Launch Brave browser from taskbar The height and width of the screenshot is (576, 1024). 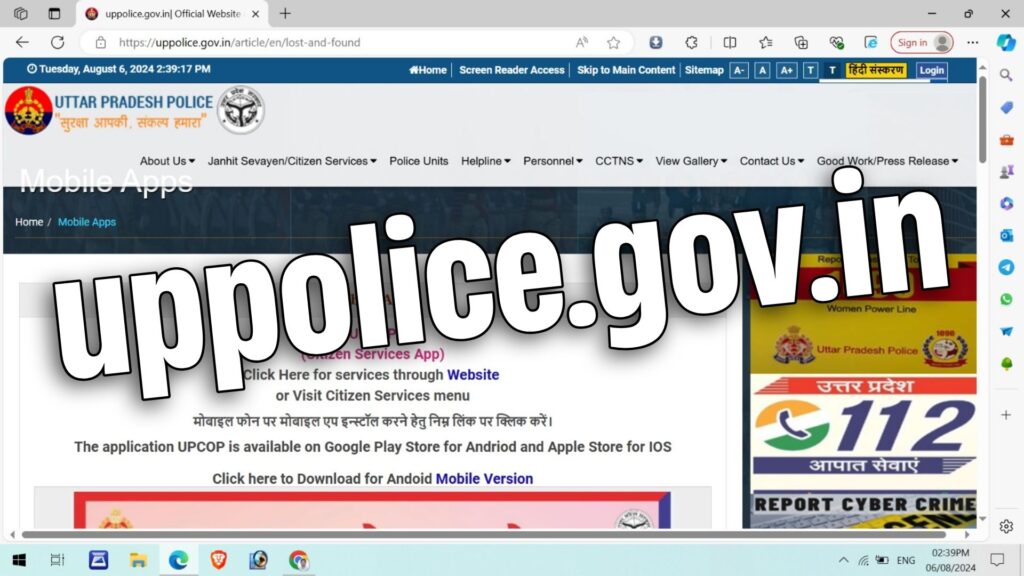click(x=218, y=560)
